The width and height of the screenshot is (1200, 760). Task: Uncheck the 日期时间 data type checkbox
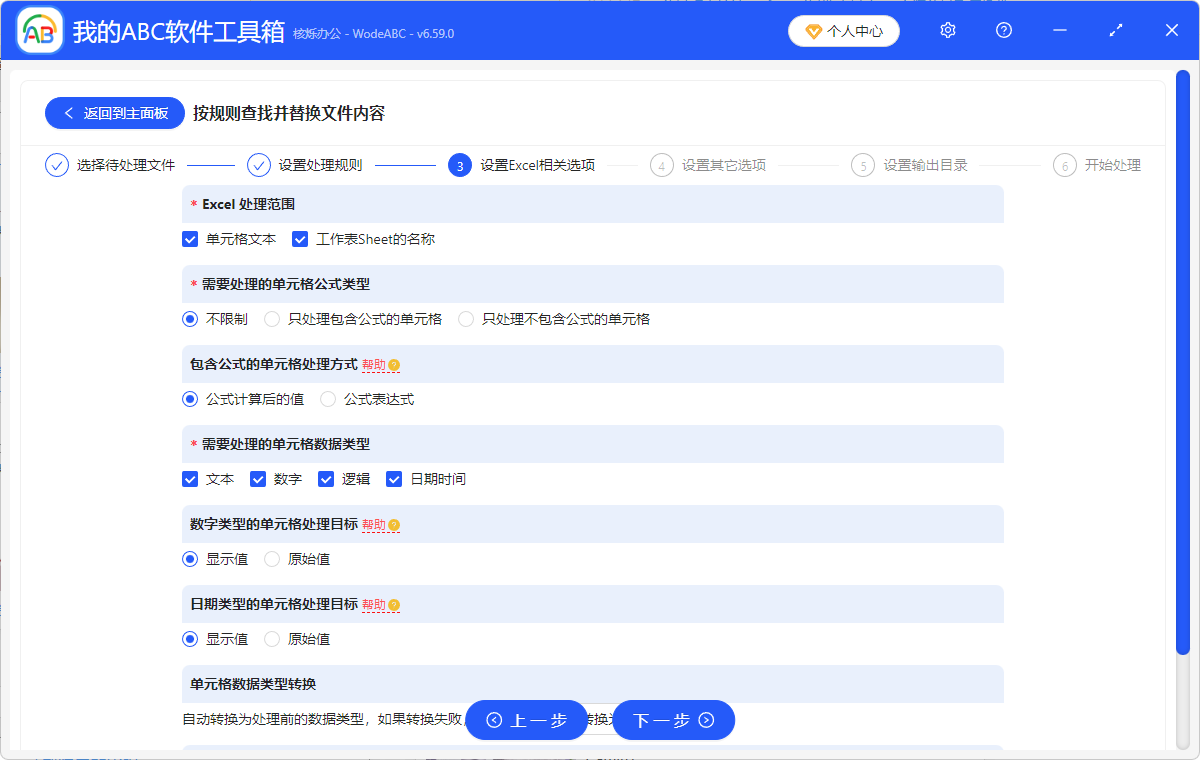point(394,478)
